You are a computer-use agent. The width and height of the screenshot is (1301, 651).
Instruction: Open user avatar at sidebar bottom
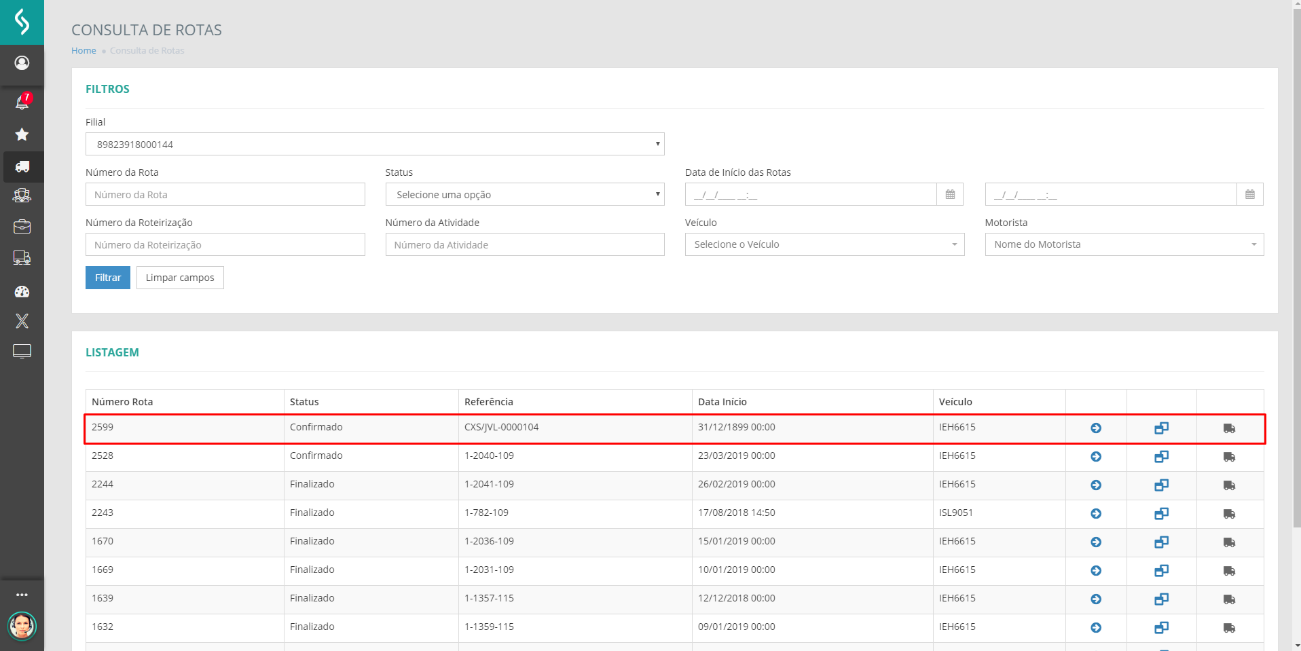[x=21, y=626]
